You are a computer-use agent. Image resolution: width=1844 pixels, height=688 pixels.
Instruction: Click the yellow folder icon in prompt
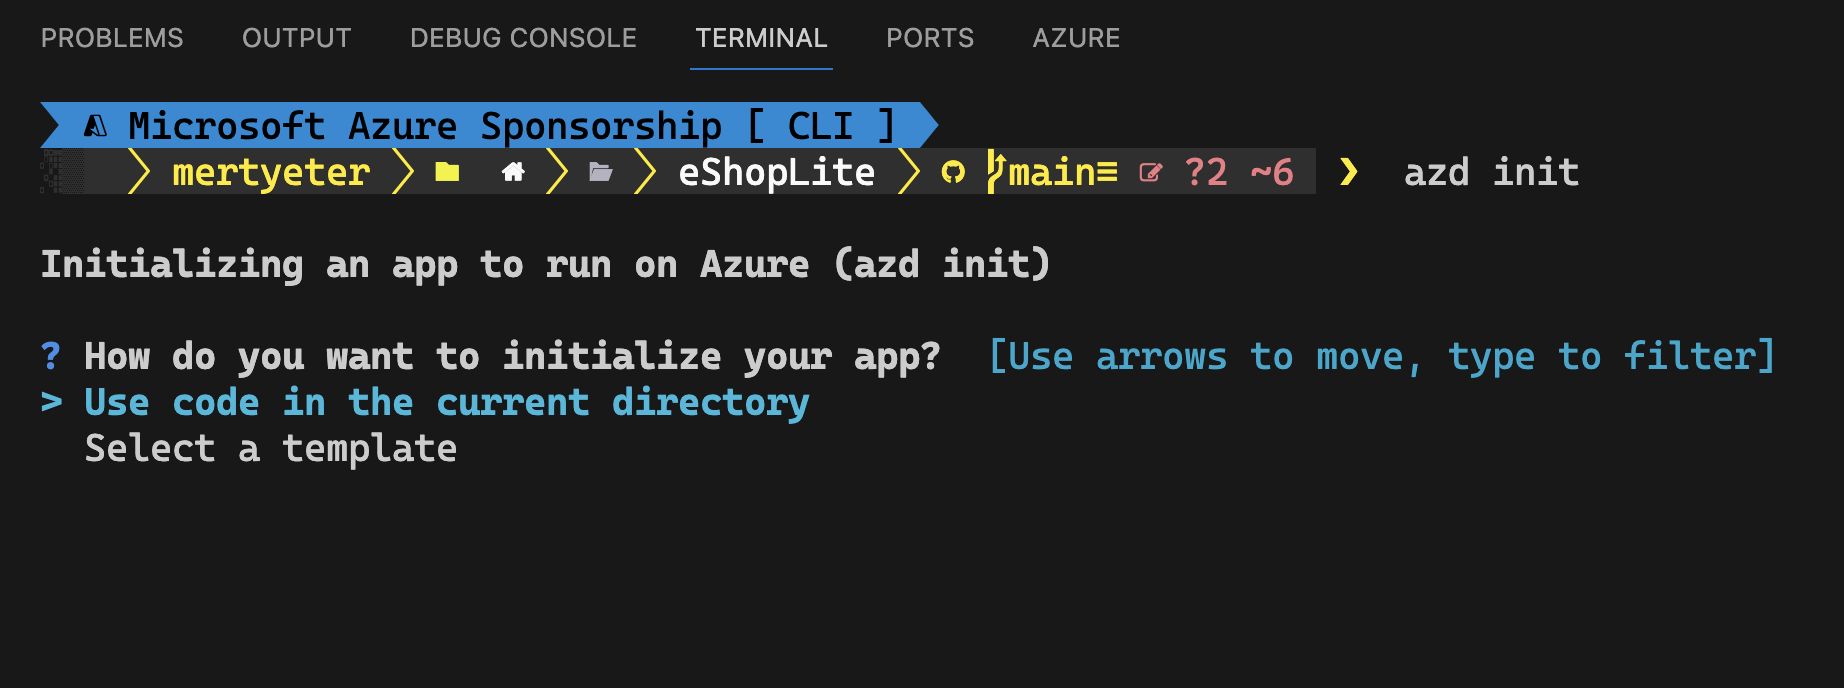click(x=447, y=172)
